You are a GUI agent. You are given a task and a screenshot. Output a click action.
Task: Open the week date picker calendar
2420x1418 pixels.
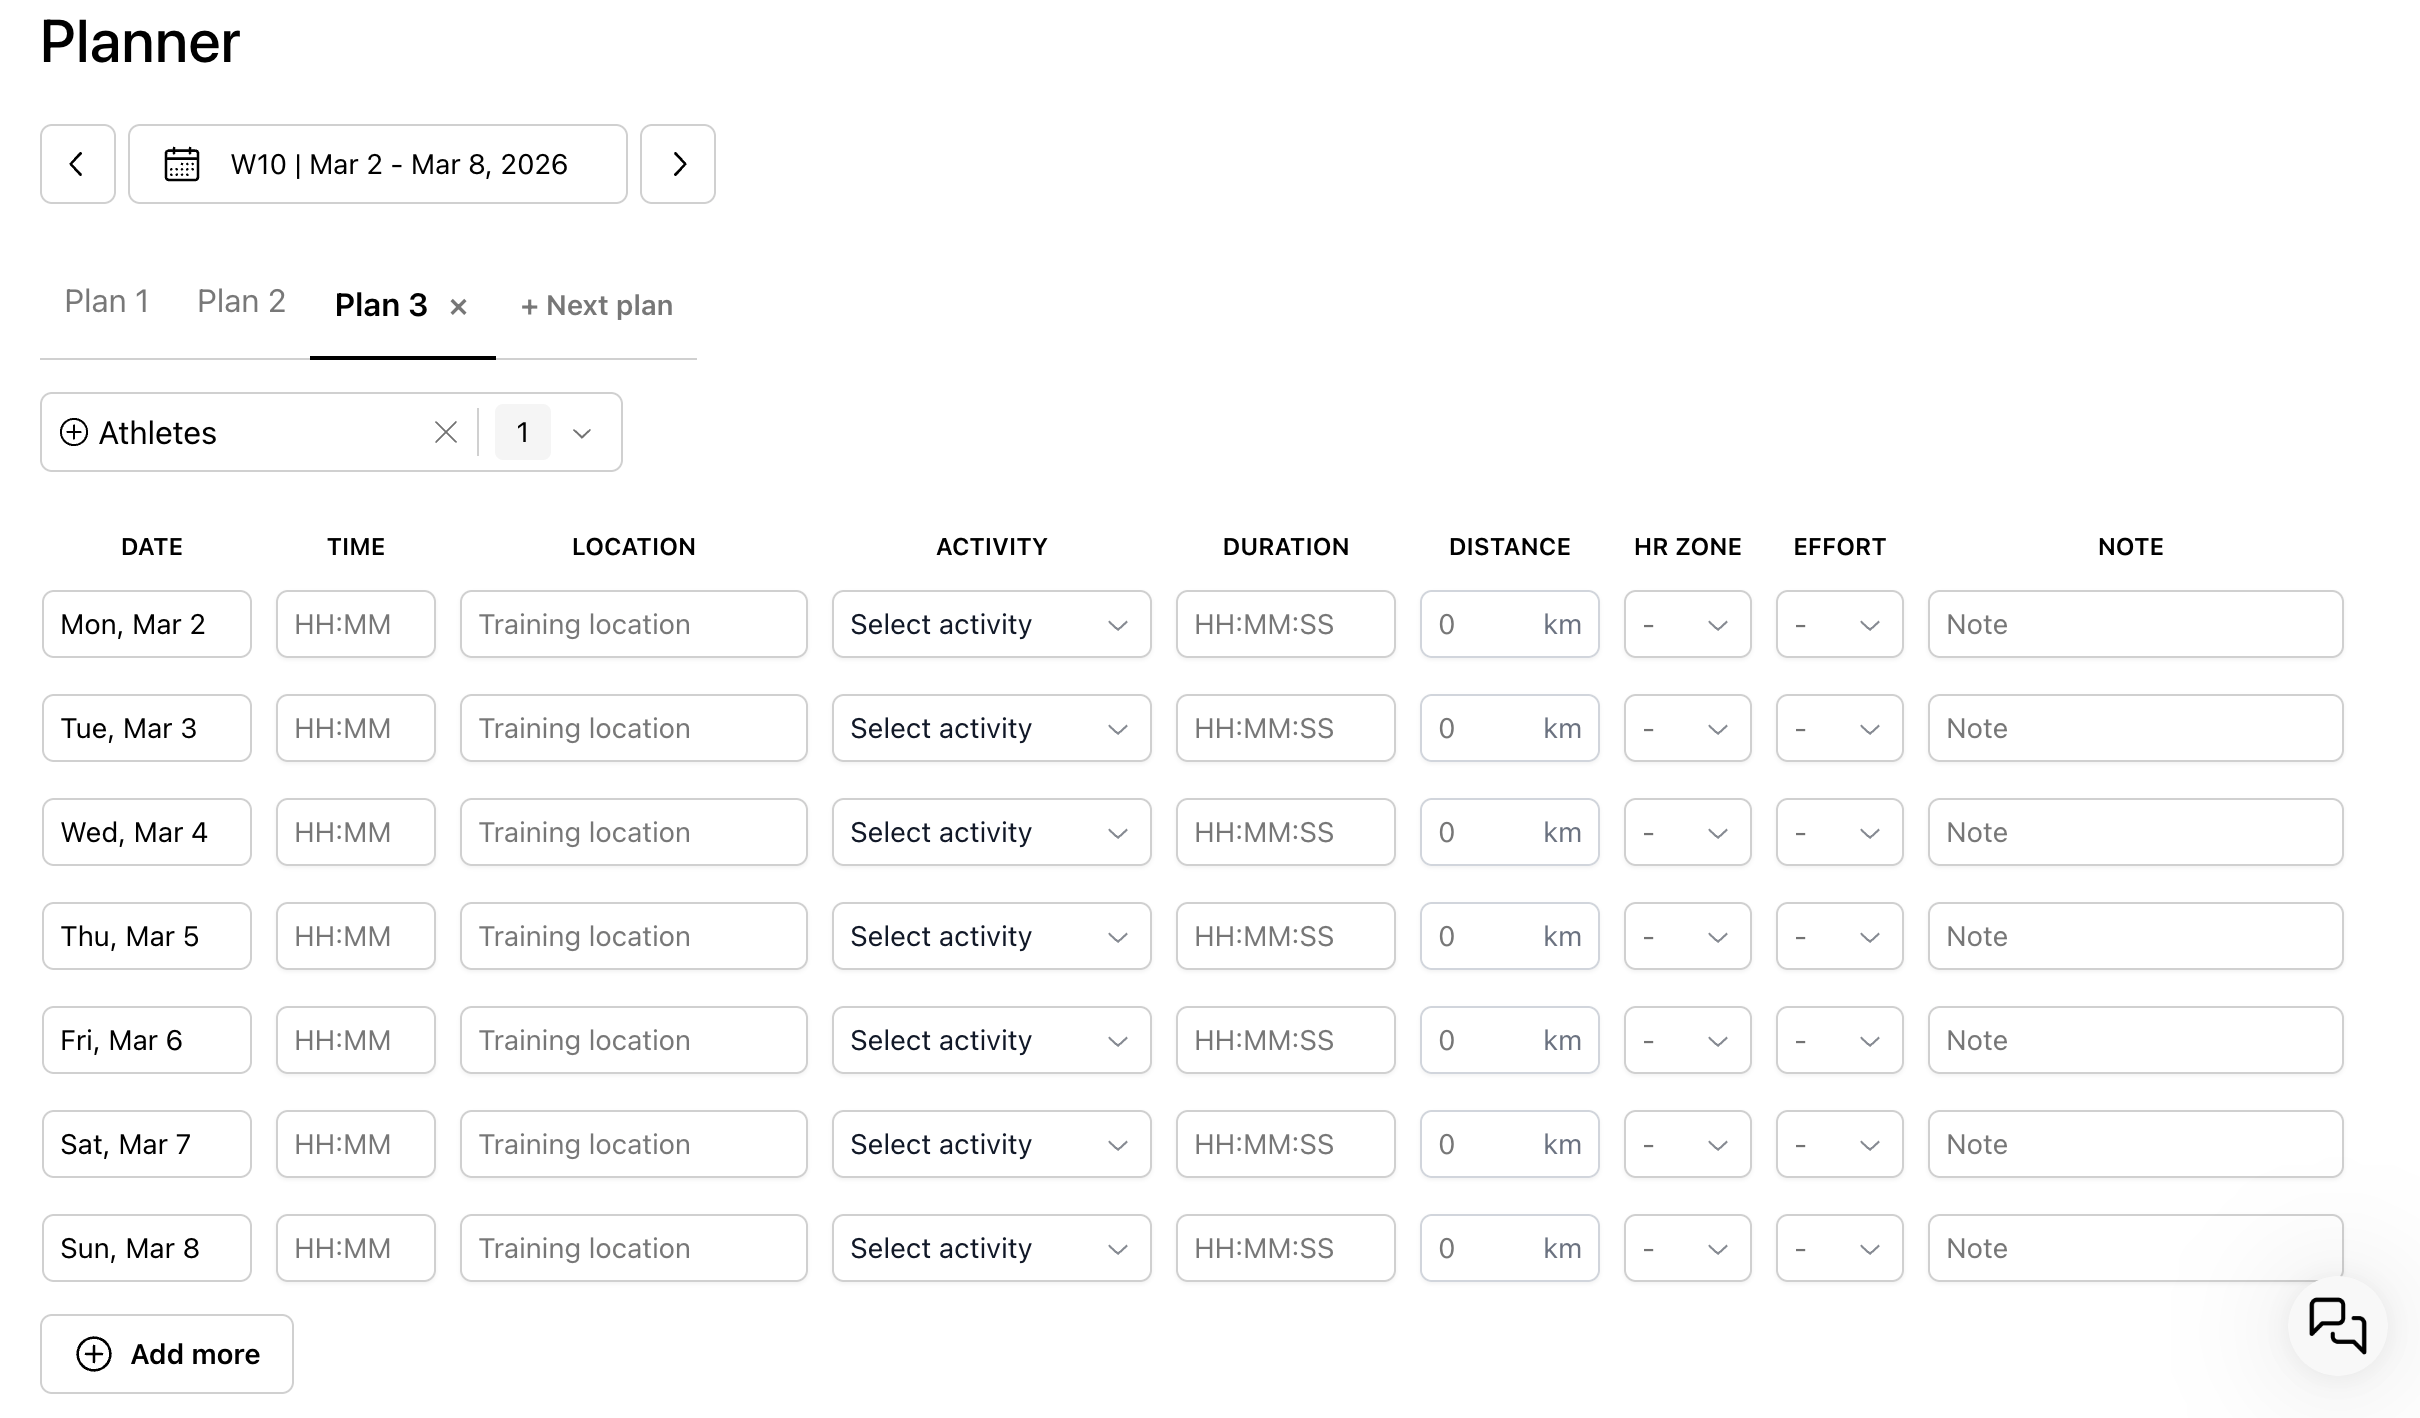coord(182,164)
